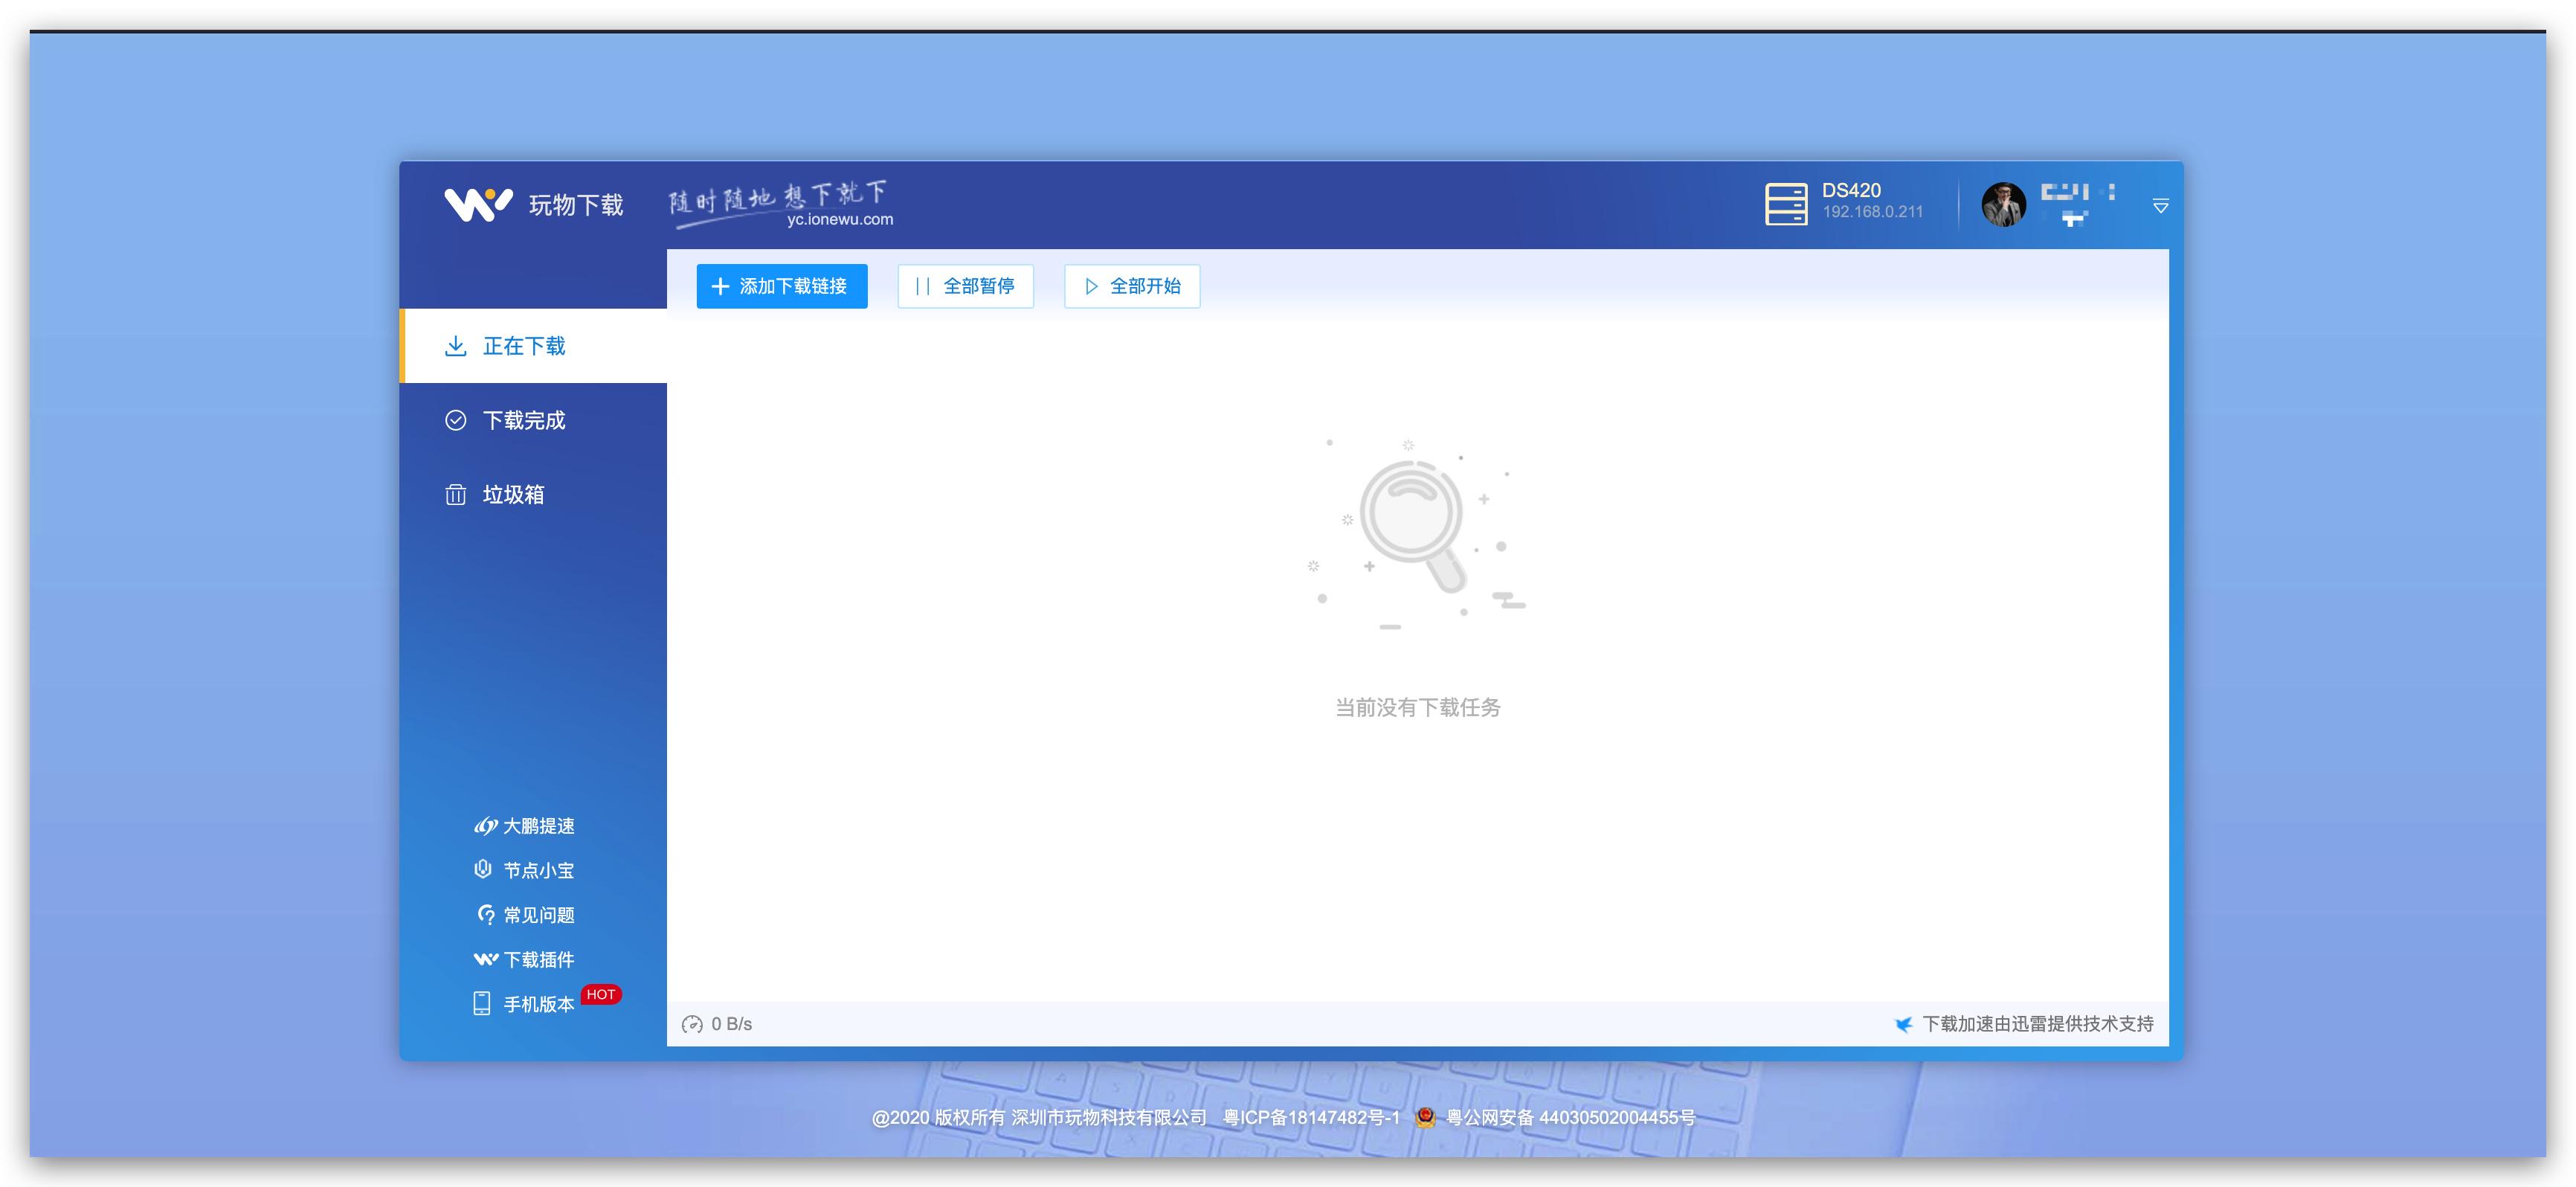
Task: Open 手机版本 mobile version link
Action: [x=538, y=1004]
